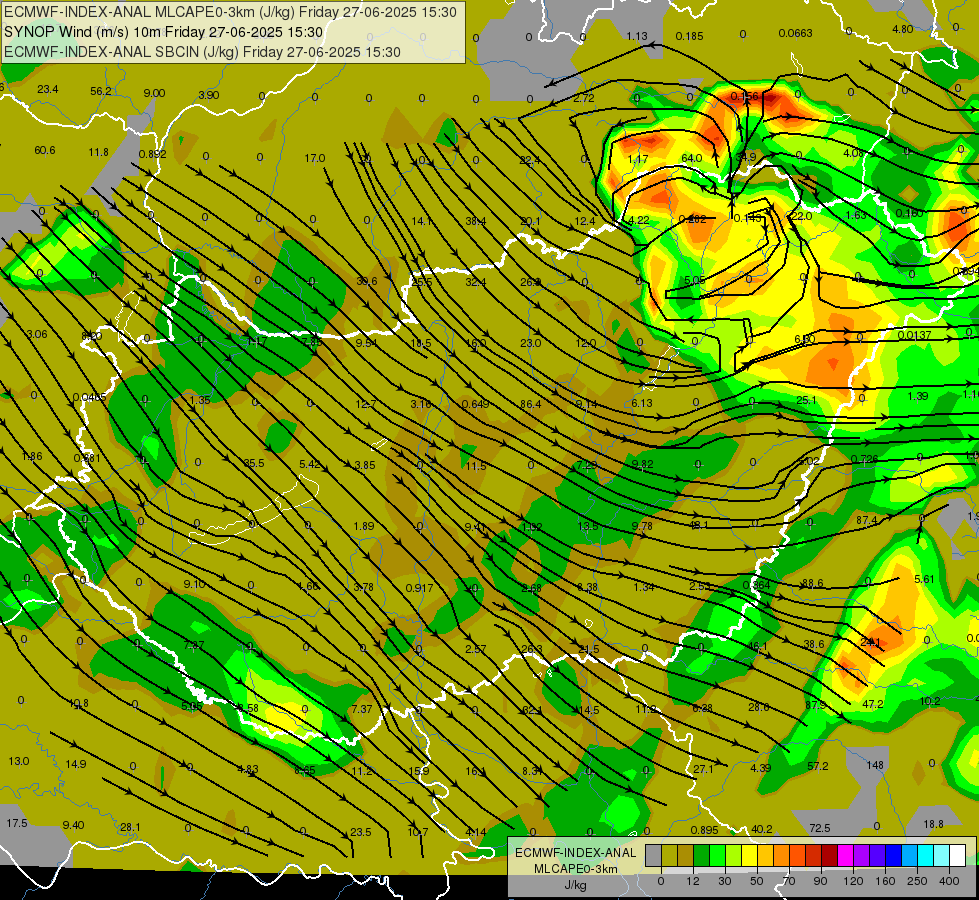
Task: Click the legend label 'MLCAPE0-3km'
Action: tap(575, 869)
